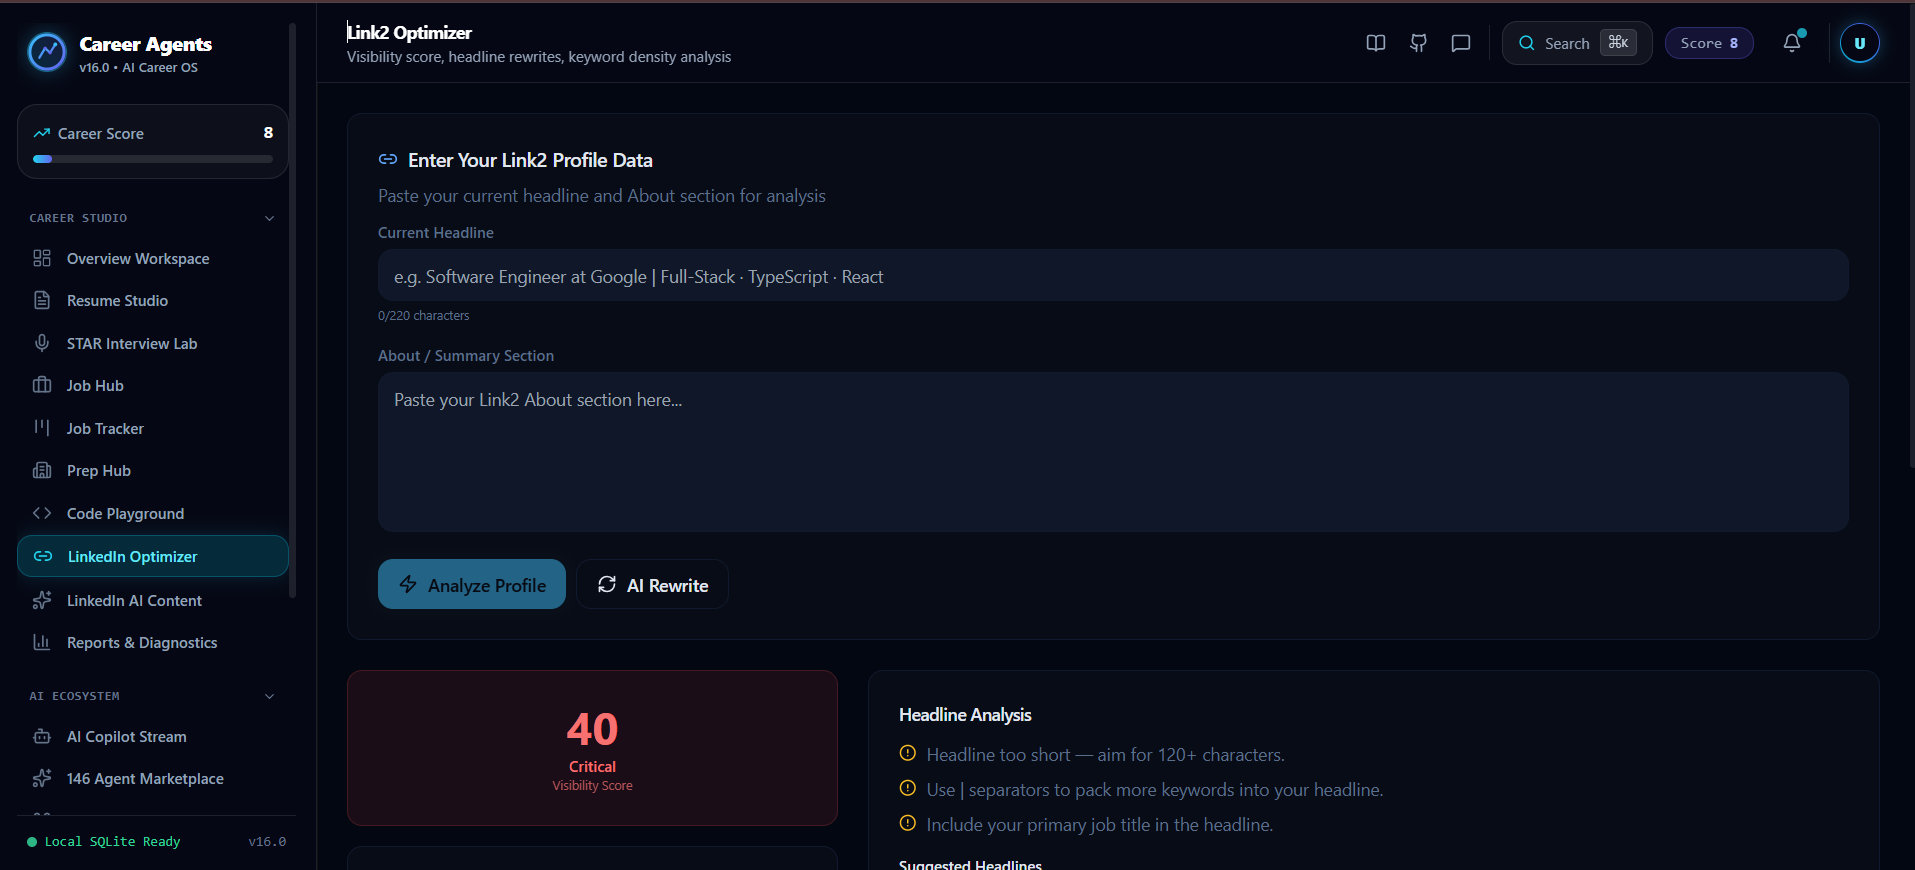Click the Score 8 badge

pos(1709,43)
